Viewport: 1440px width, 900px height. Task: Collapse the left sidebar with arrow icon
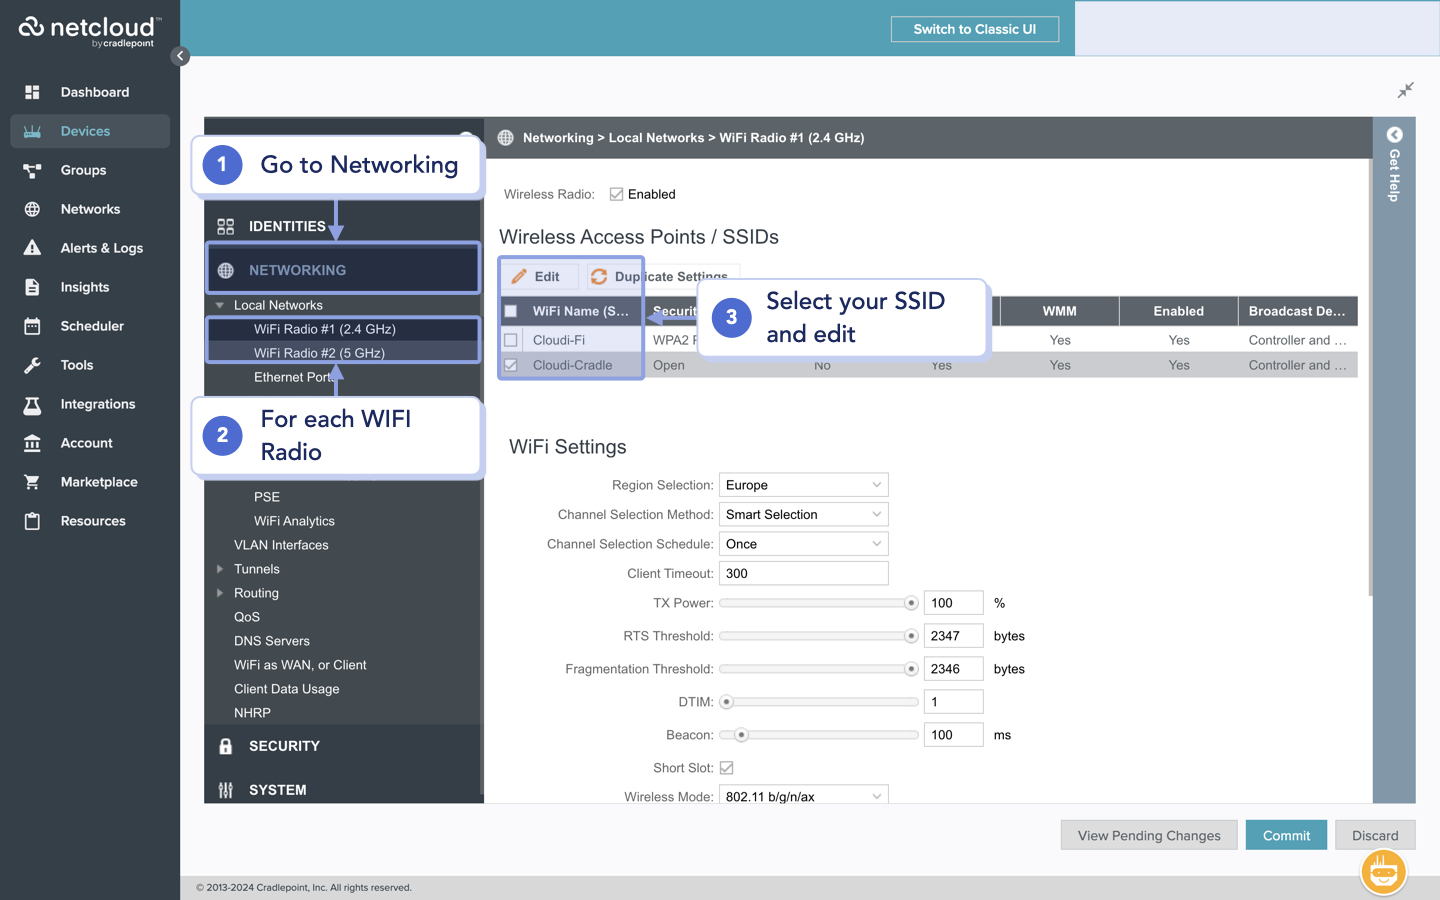point(180,56)
